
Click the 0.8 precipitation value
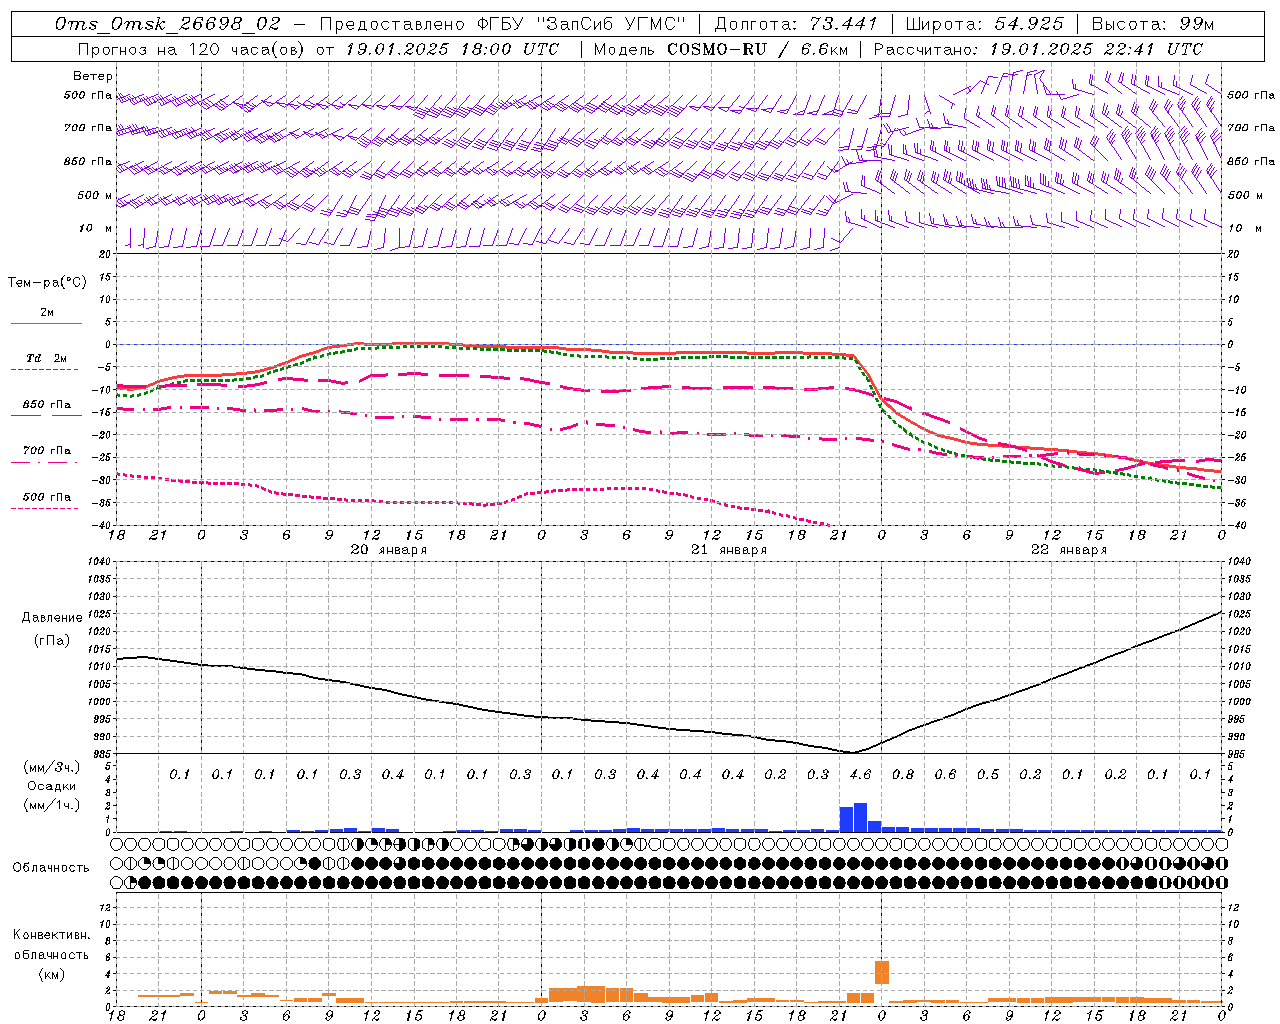point(903,774)
